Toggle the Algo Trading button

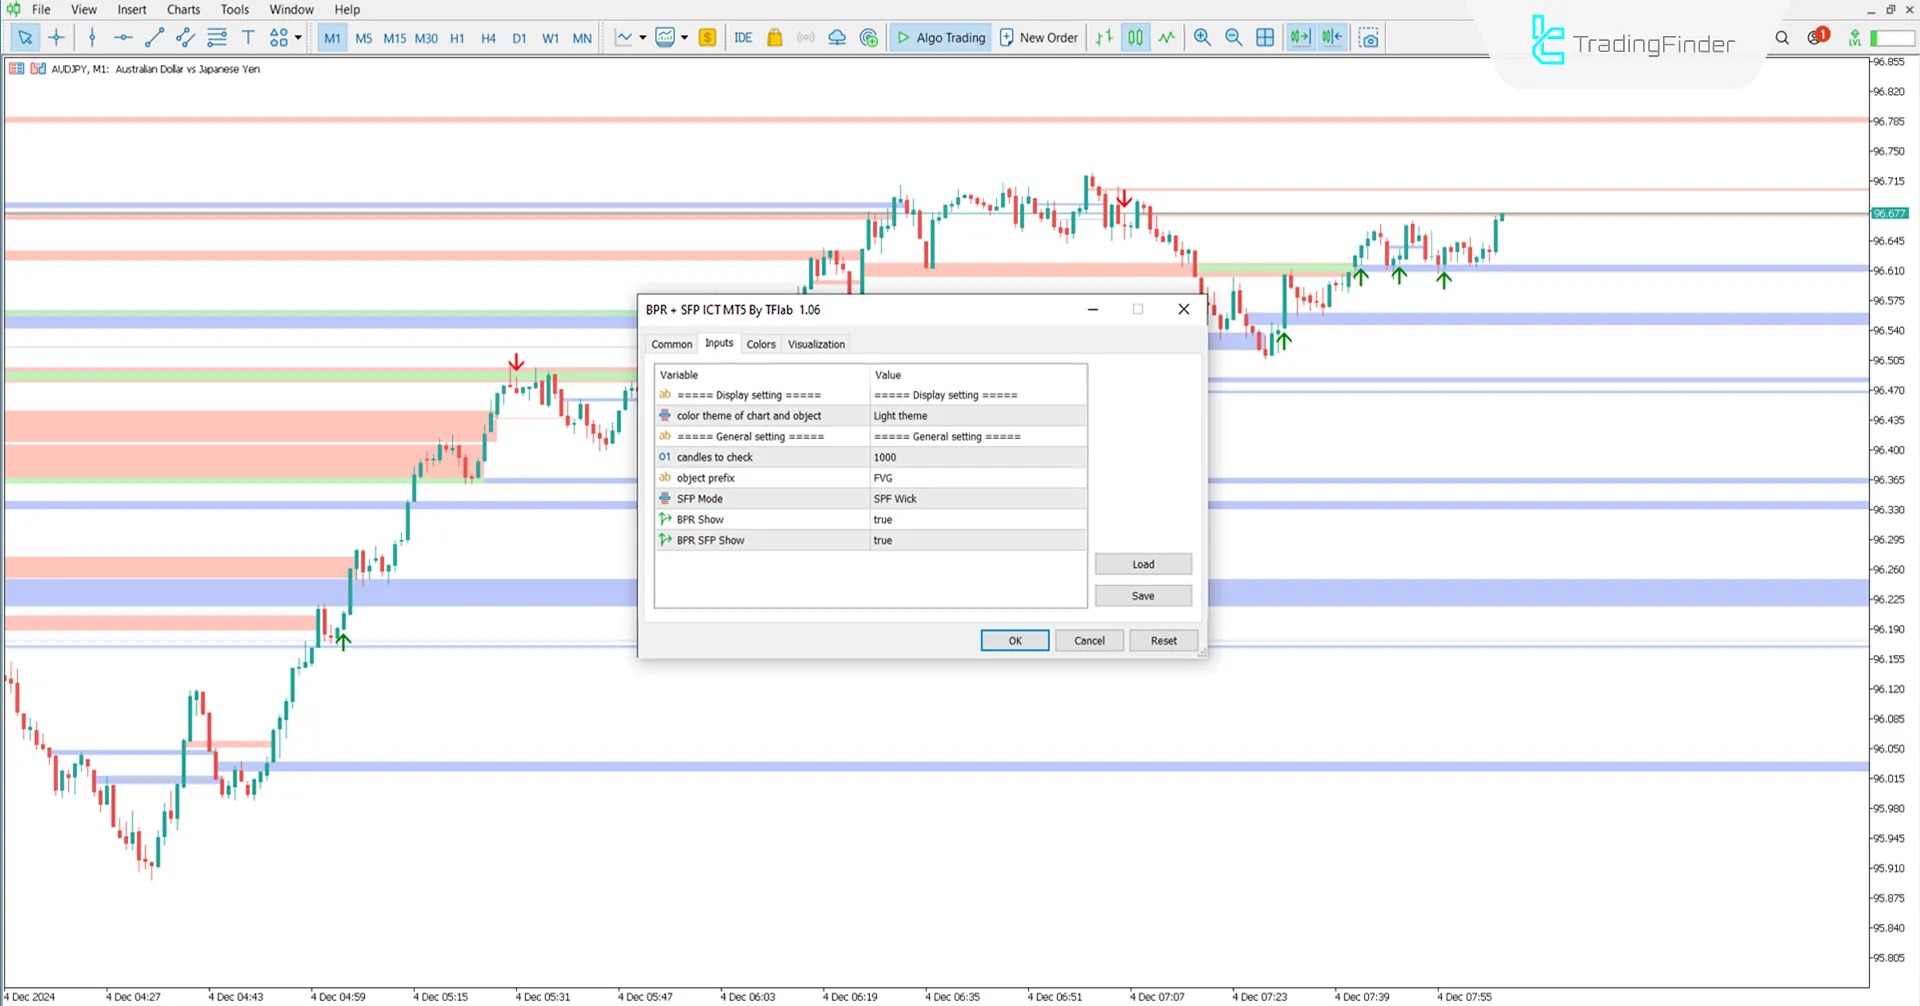(941, 38)
